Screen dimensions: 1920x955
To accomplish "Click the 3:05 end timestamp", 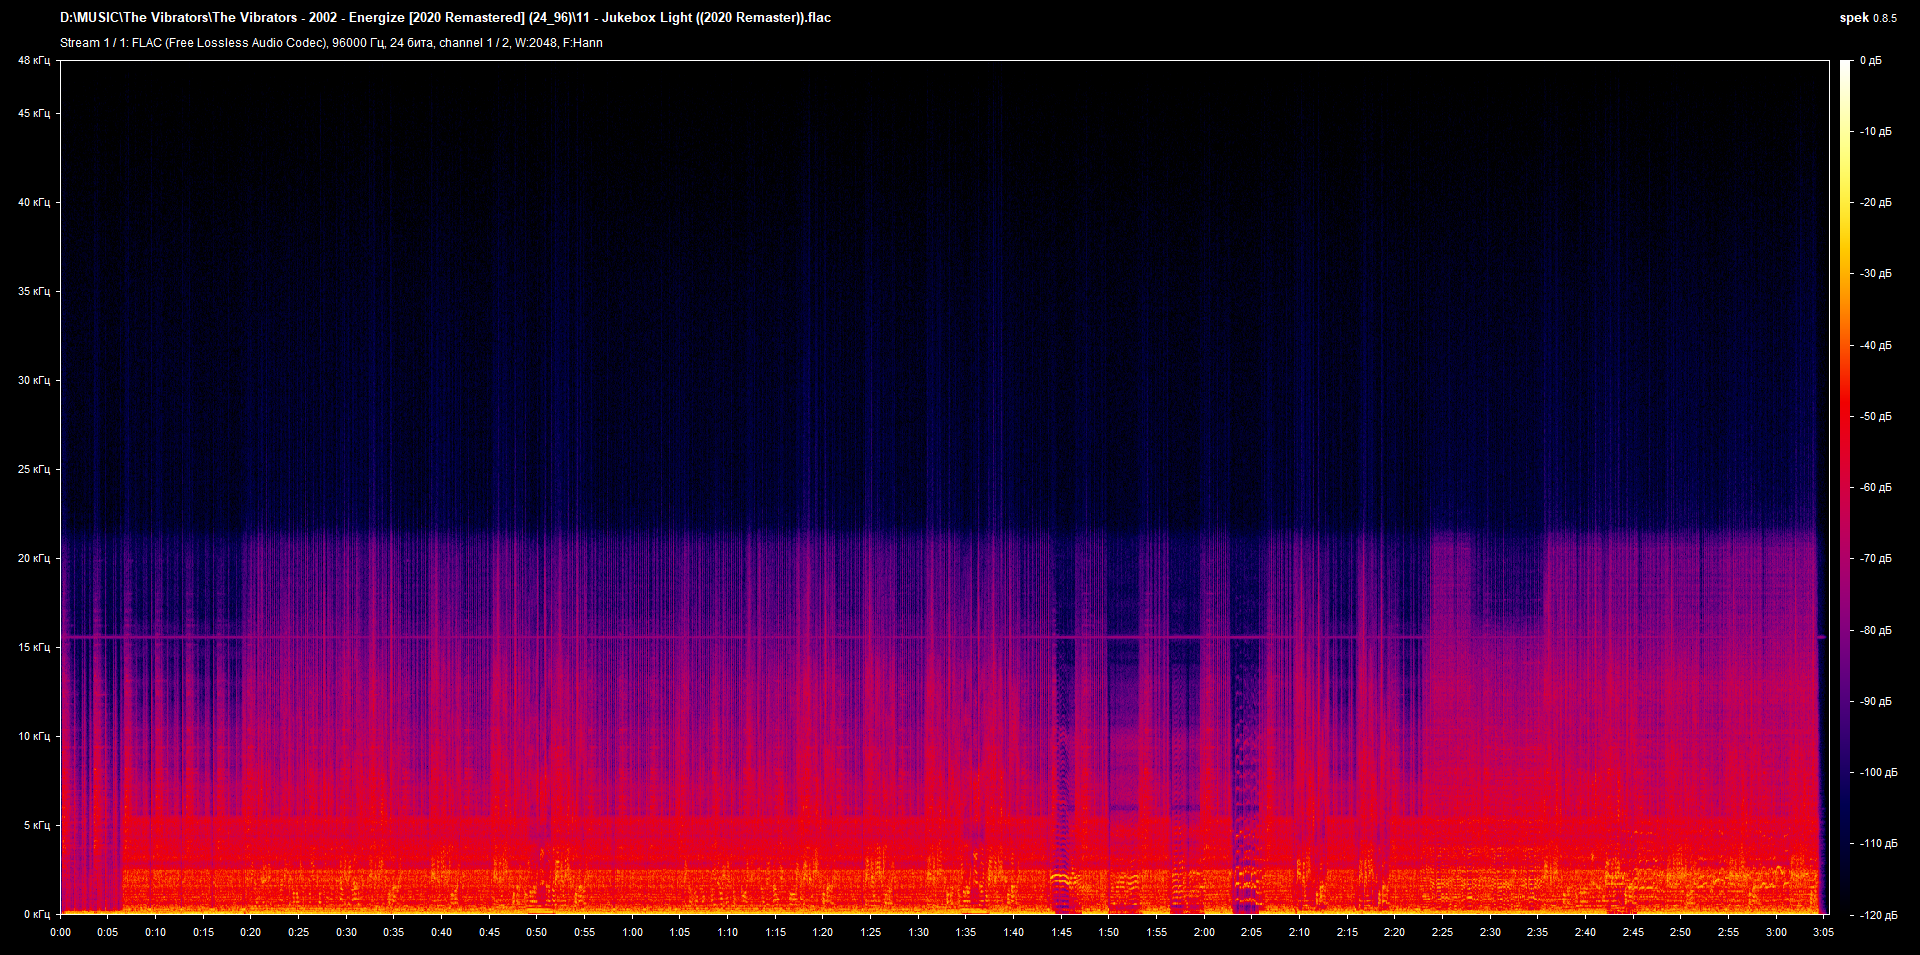I will pos(1822,932).
